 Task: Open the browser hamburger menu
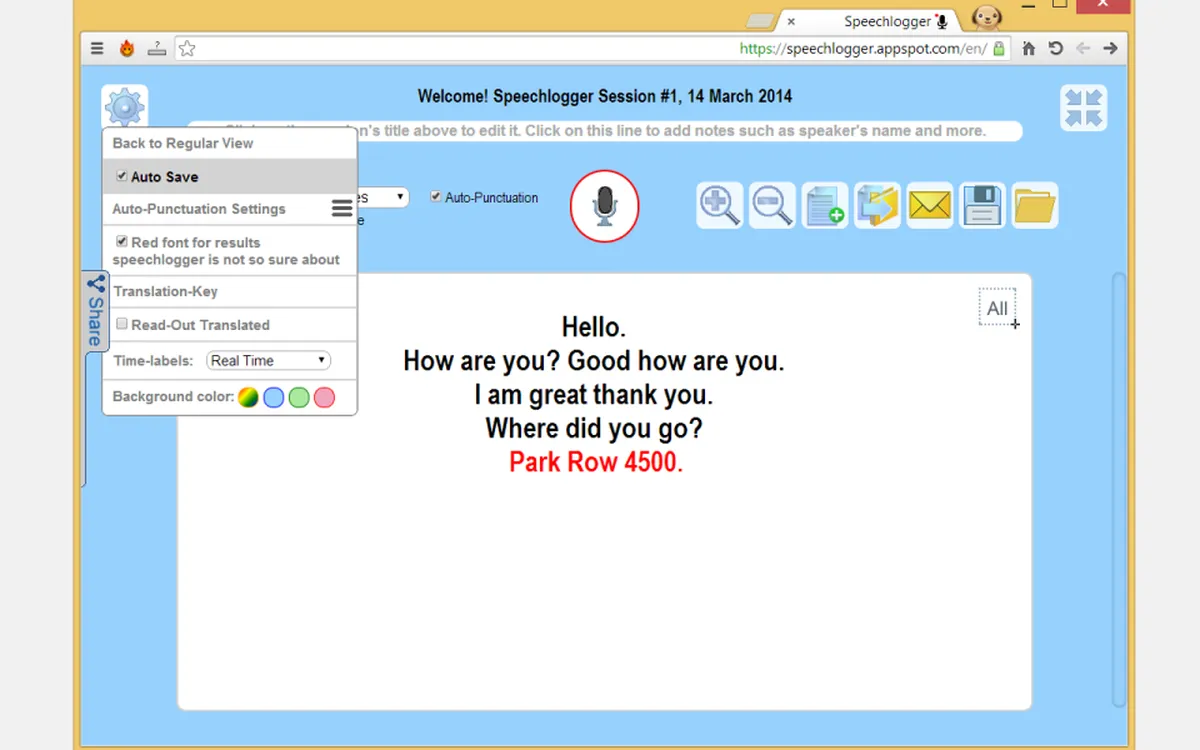[x=97, y=48]
